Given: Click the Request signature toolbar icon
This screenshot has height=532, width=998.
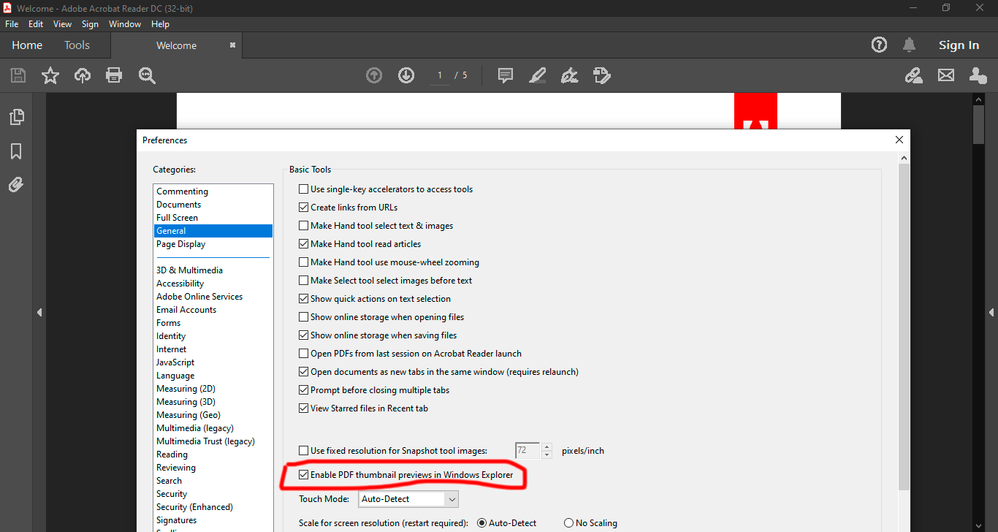Looking at the screenshot, I should pos(601,76).
